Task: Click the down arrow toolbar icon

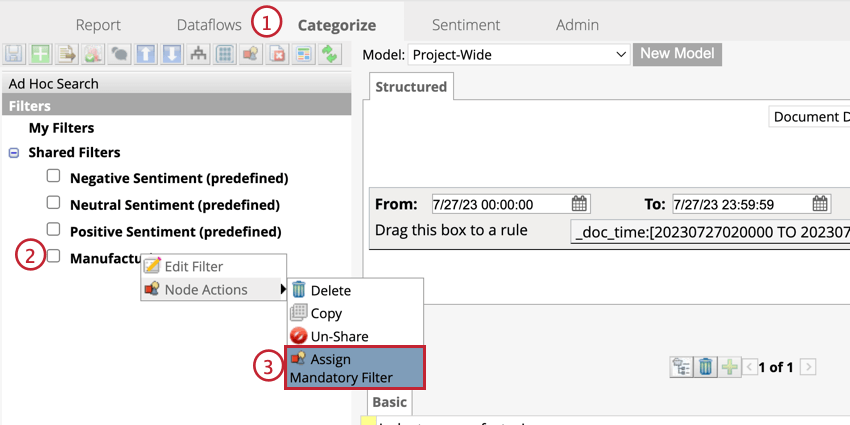Action: [172, 54]
